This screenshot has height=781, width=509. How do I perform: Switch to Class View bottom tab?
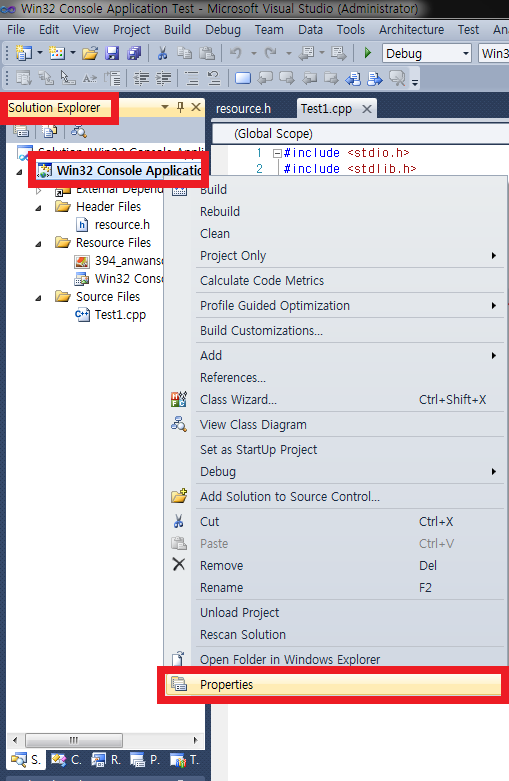tap(66, 760)
